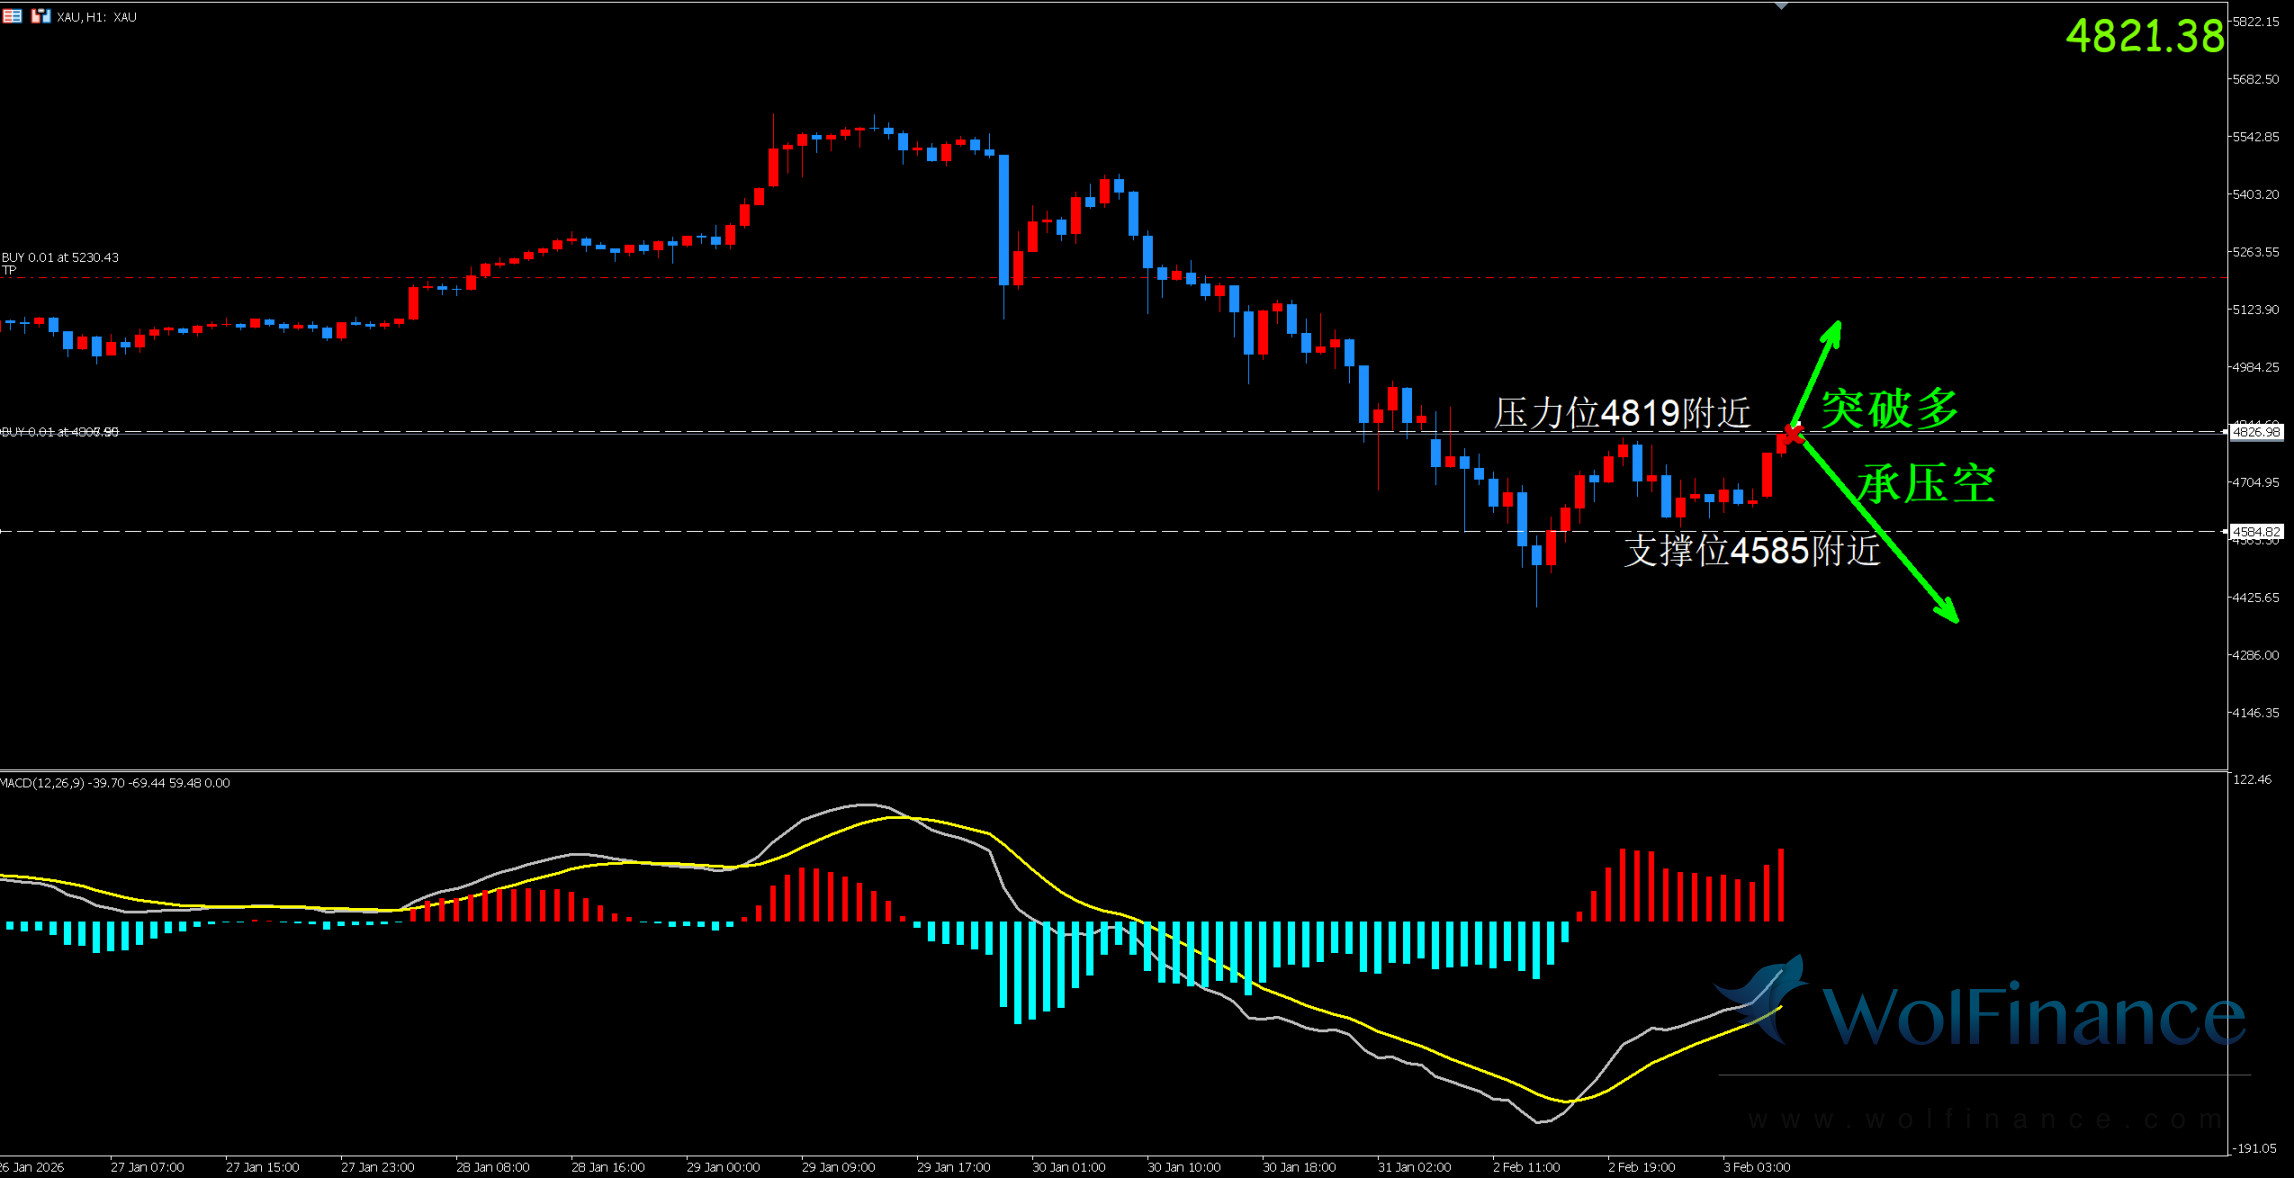Click the downward green arrow head
The height and width of the screenshot is (1178, 2294).
[x=1948, y=612]
